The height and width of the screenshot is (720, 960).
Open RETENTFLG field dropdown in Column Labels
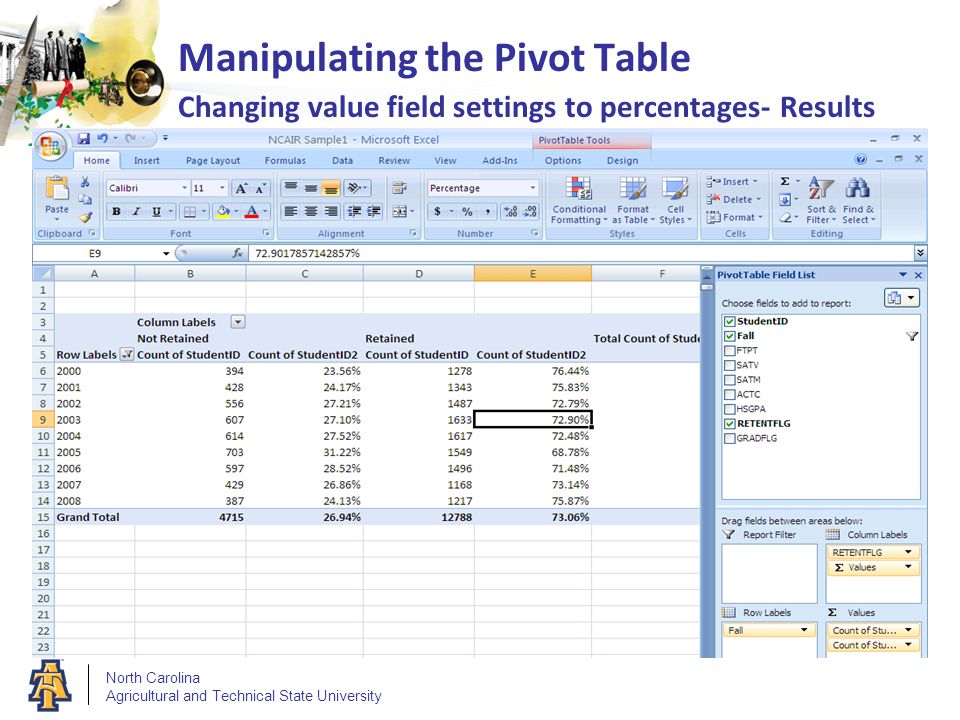point(909,552)
